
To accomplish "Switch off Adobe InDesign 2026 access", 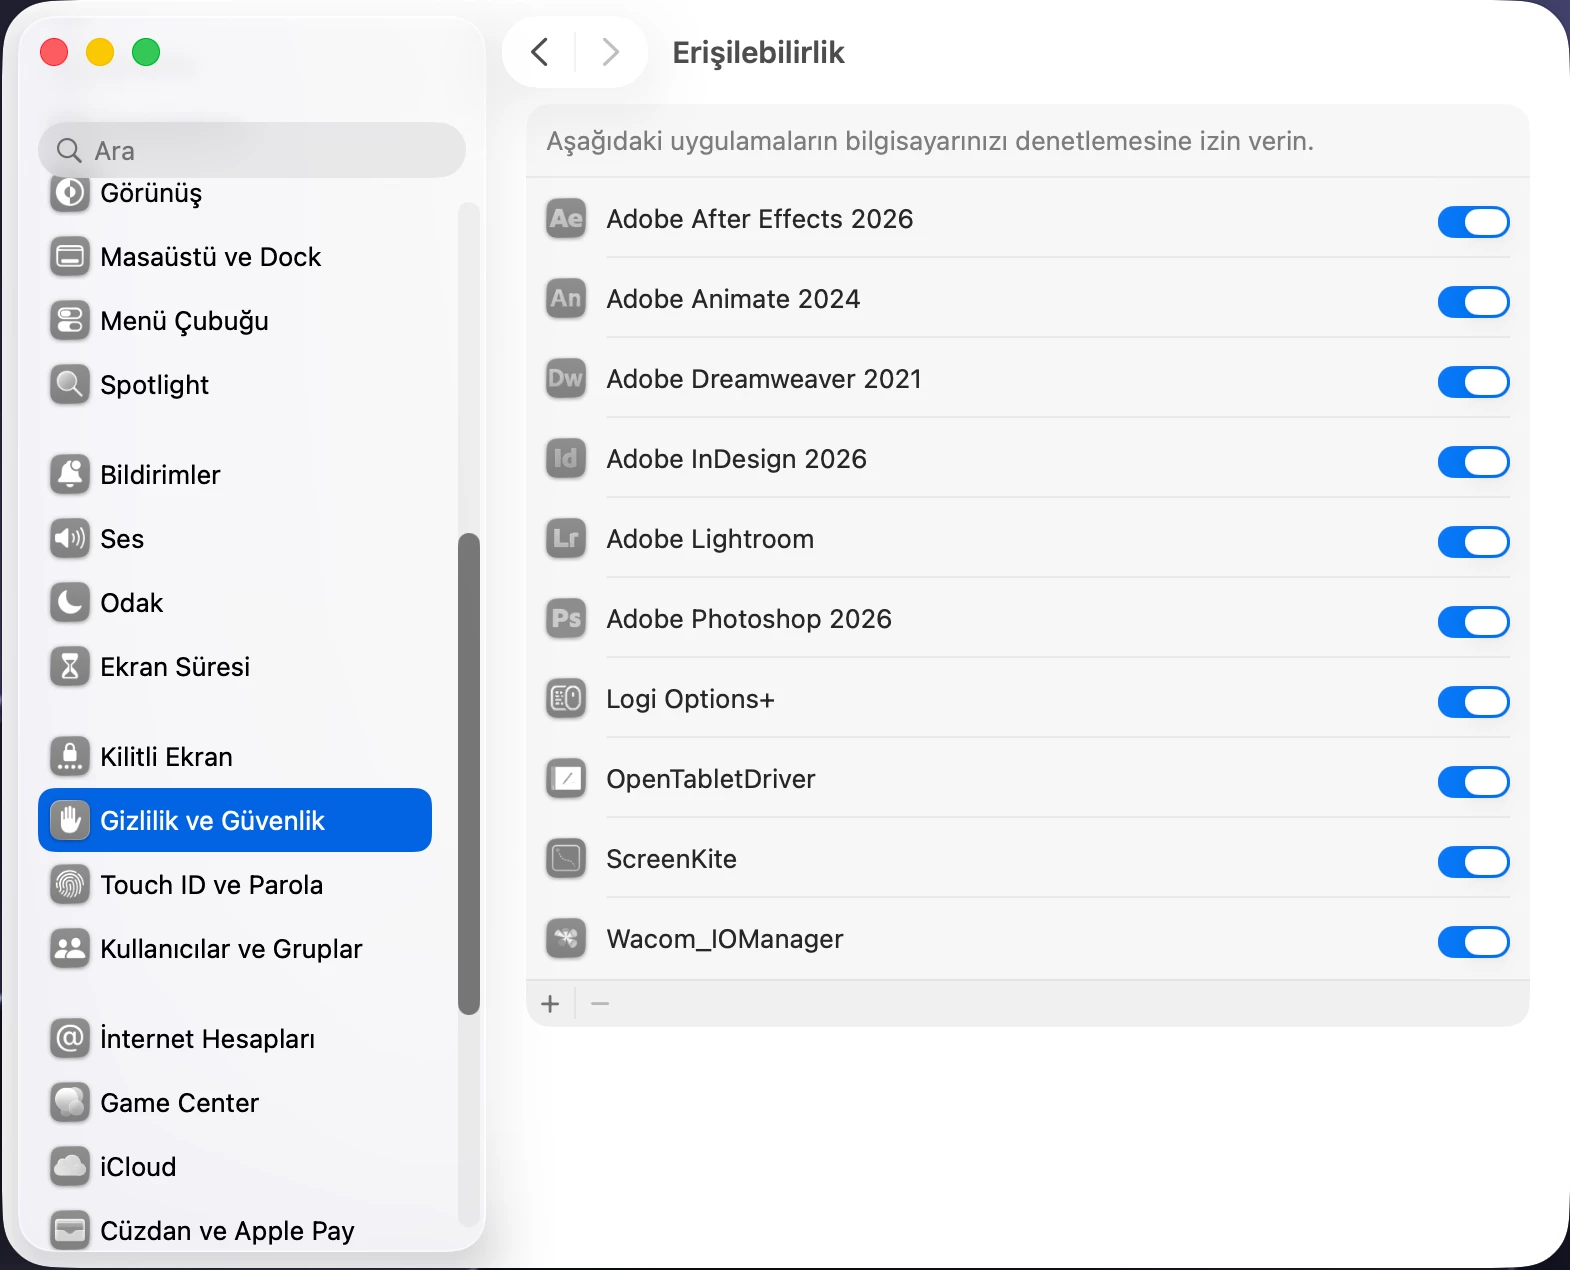I will 1473,462.
